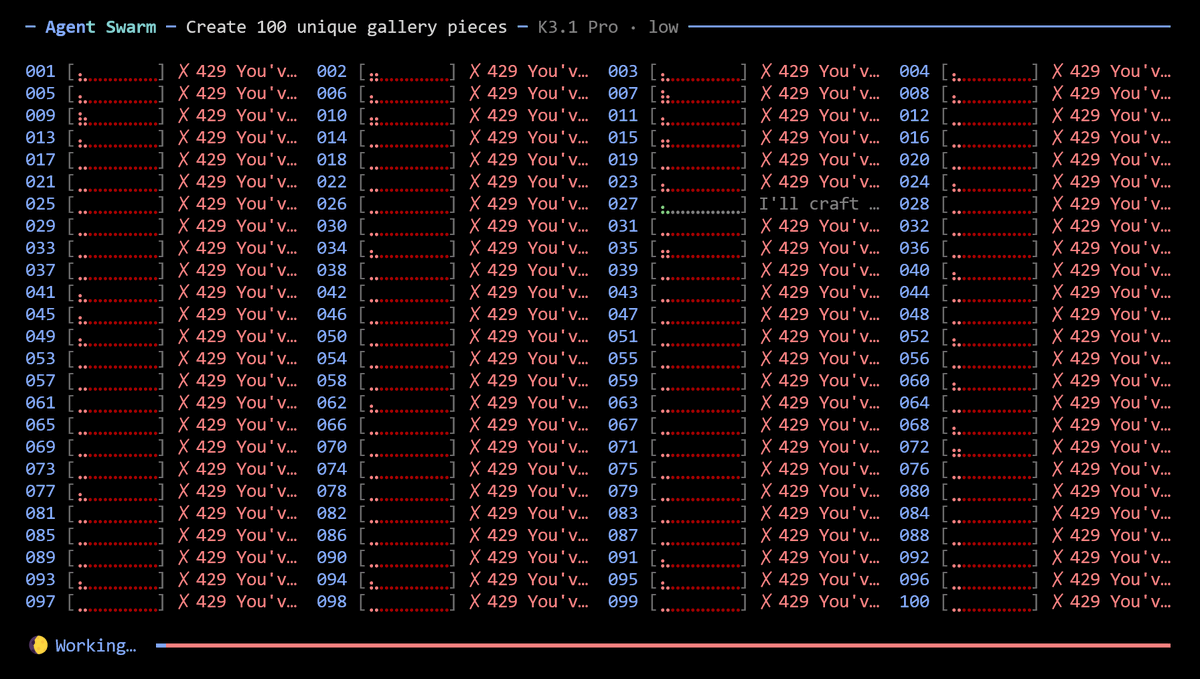Image resolution: width=1200 pixels, height=679 pixels.
Task: Click the progress bar of agent 027
Action: pyautogui.click(x=699, y=204)
